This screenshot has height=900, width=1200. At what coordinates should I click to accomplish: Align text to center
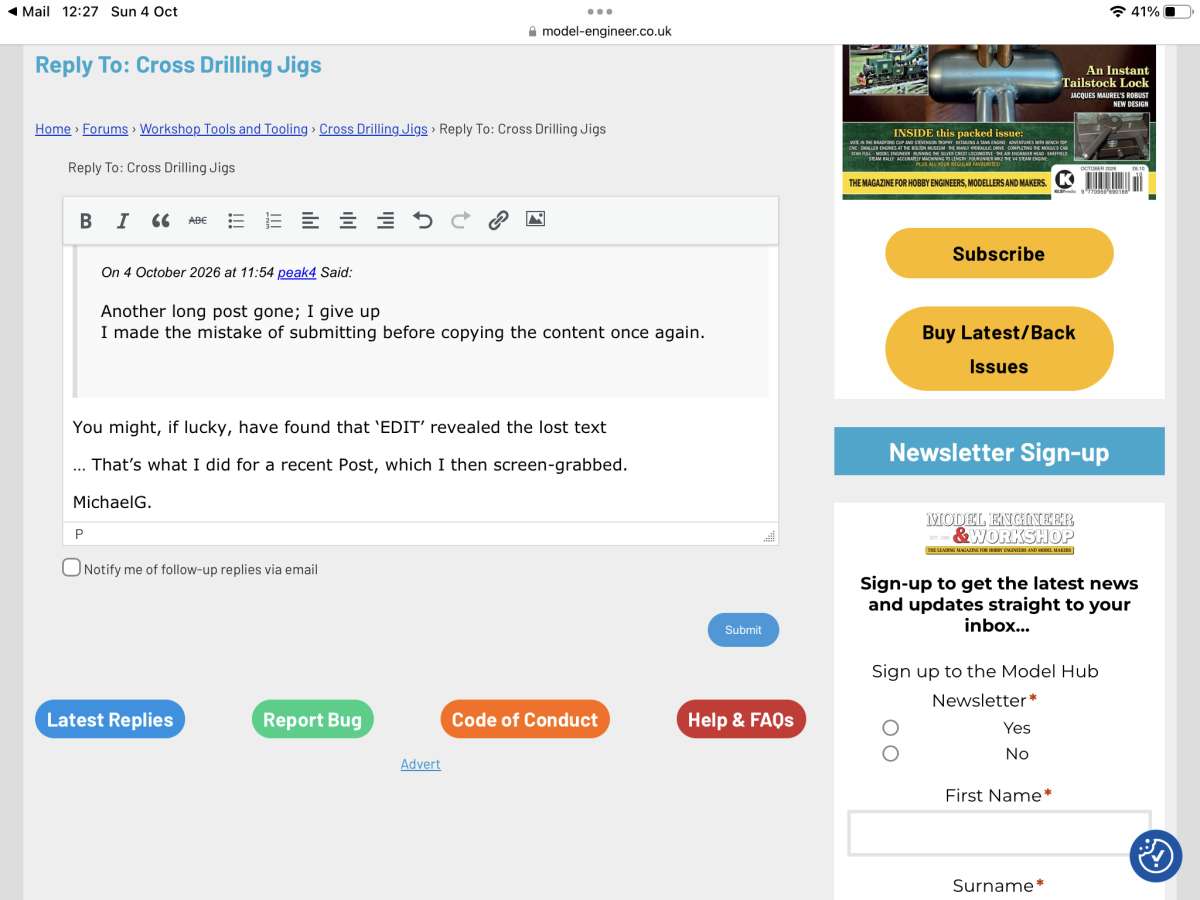(x=348, y=221)
